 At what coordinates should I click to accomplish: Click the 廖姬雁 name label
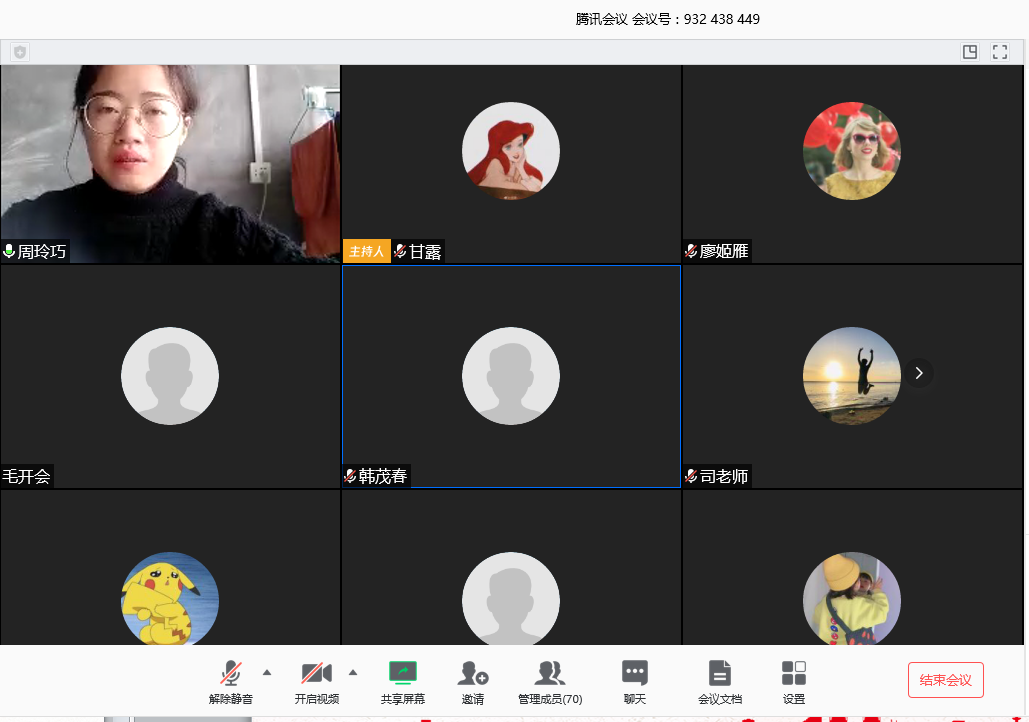coord(724,251)
